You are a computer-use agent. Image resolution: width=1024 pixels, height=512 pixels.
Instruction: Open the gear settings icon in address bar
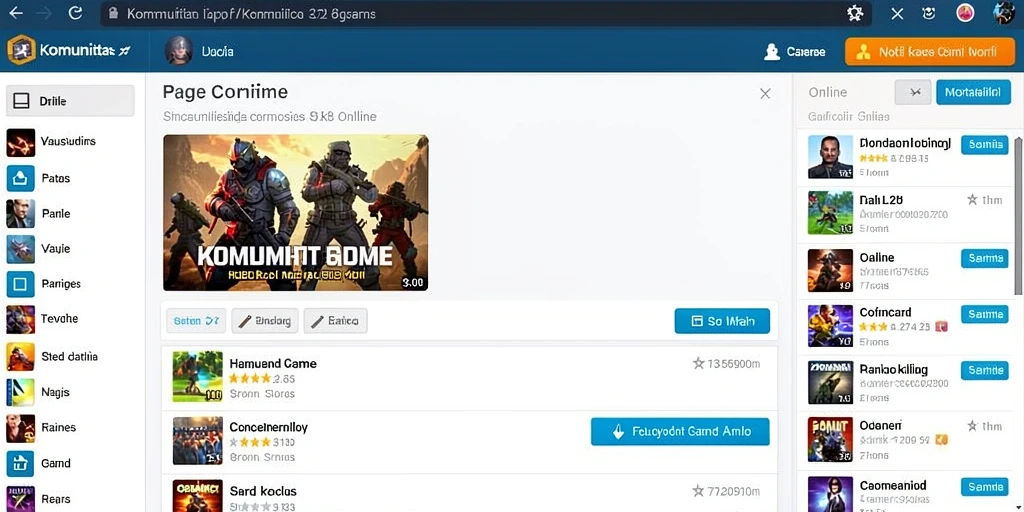click(x=855, y=14)
